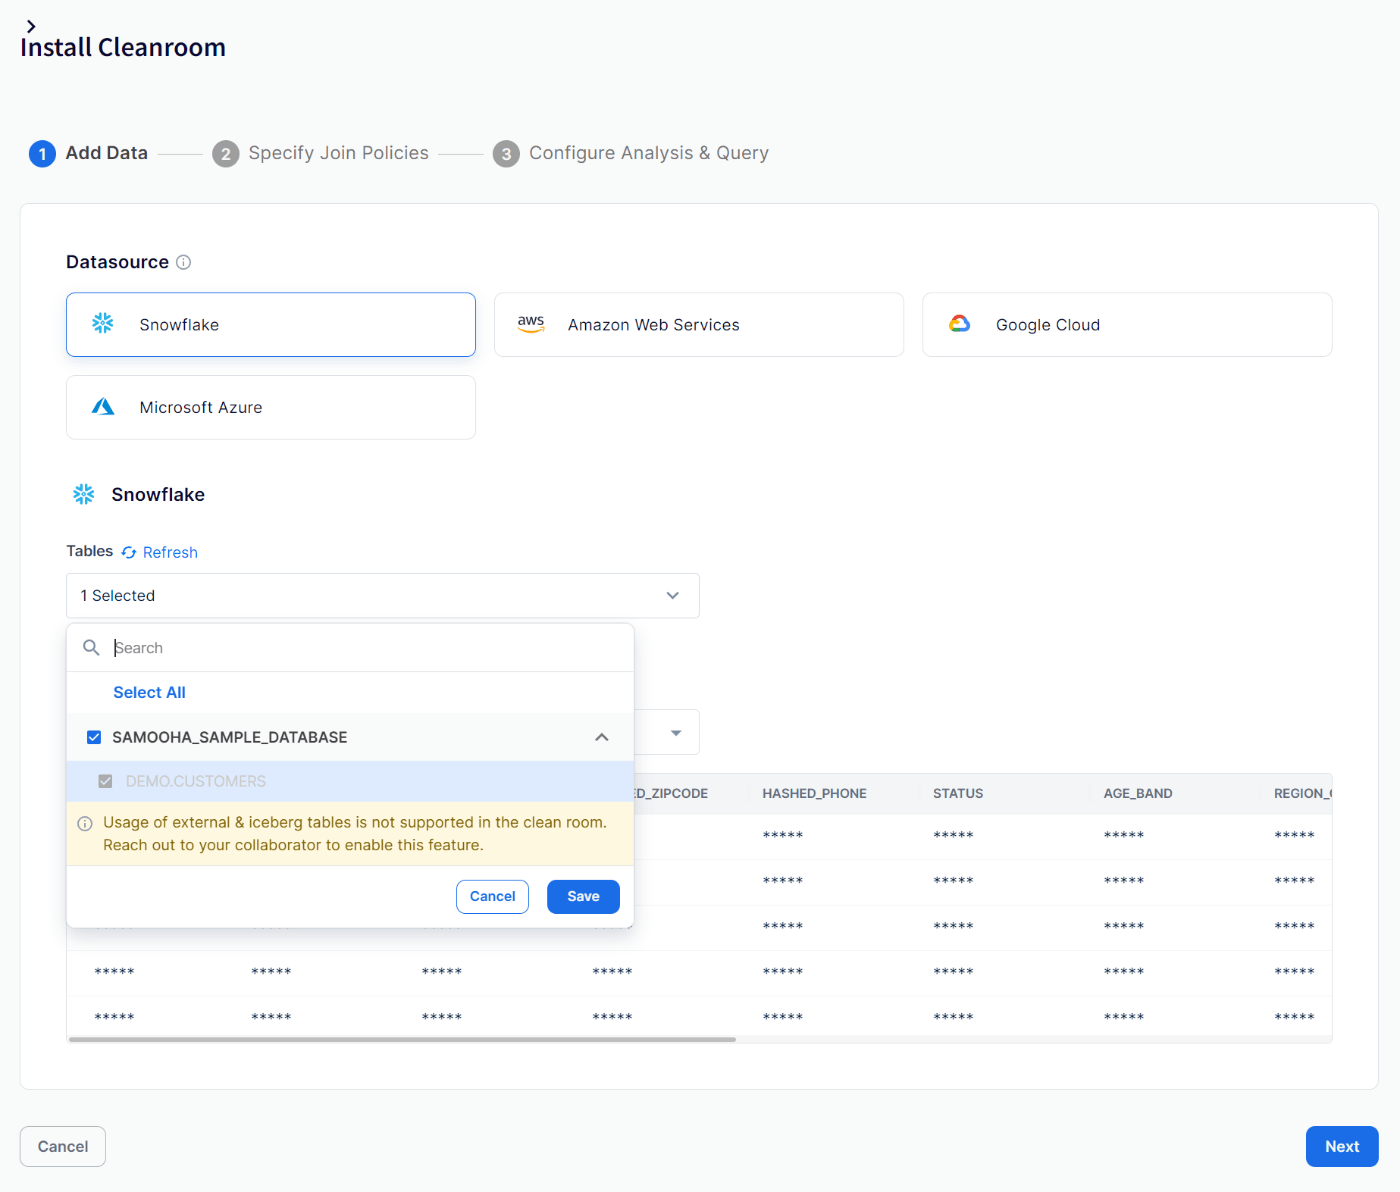The image size is (1400, 1192).
Task: Click the AWS logo icon
Action: 531,323
